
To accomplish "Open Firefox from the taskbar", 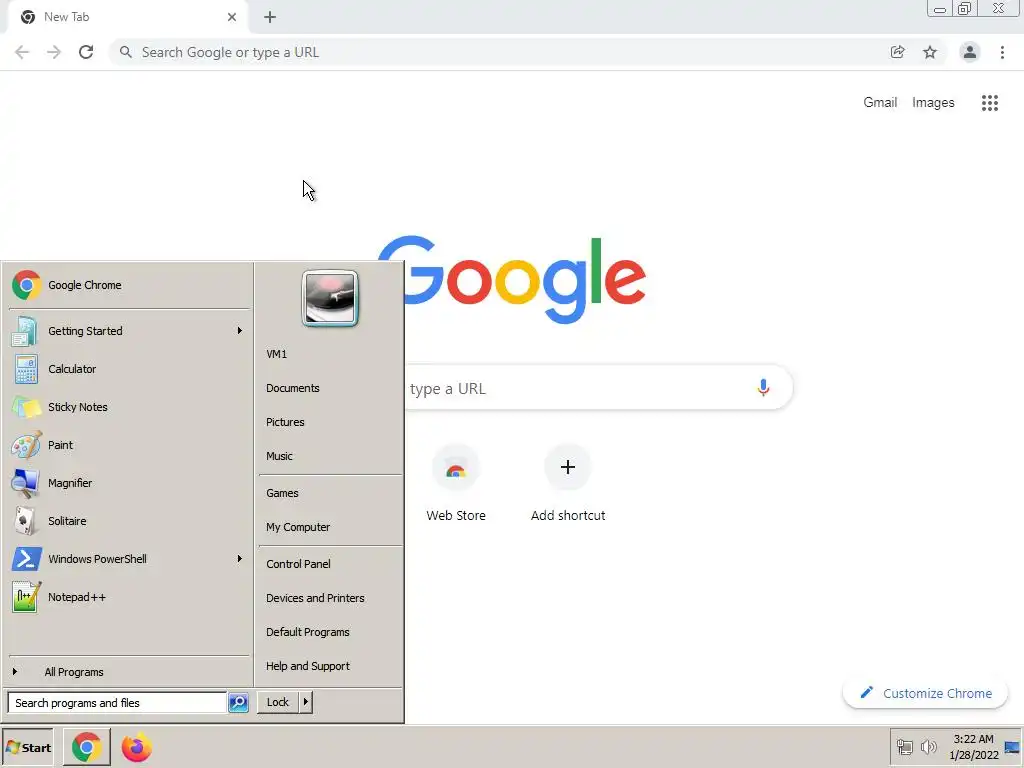I will [x=136, y=747].
